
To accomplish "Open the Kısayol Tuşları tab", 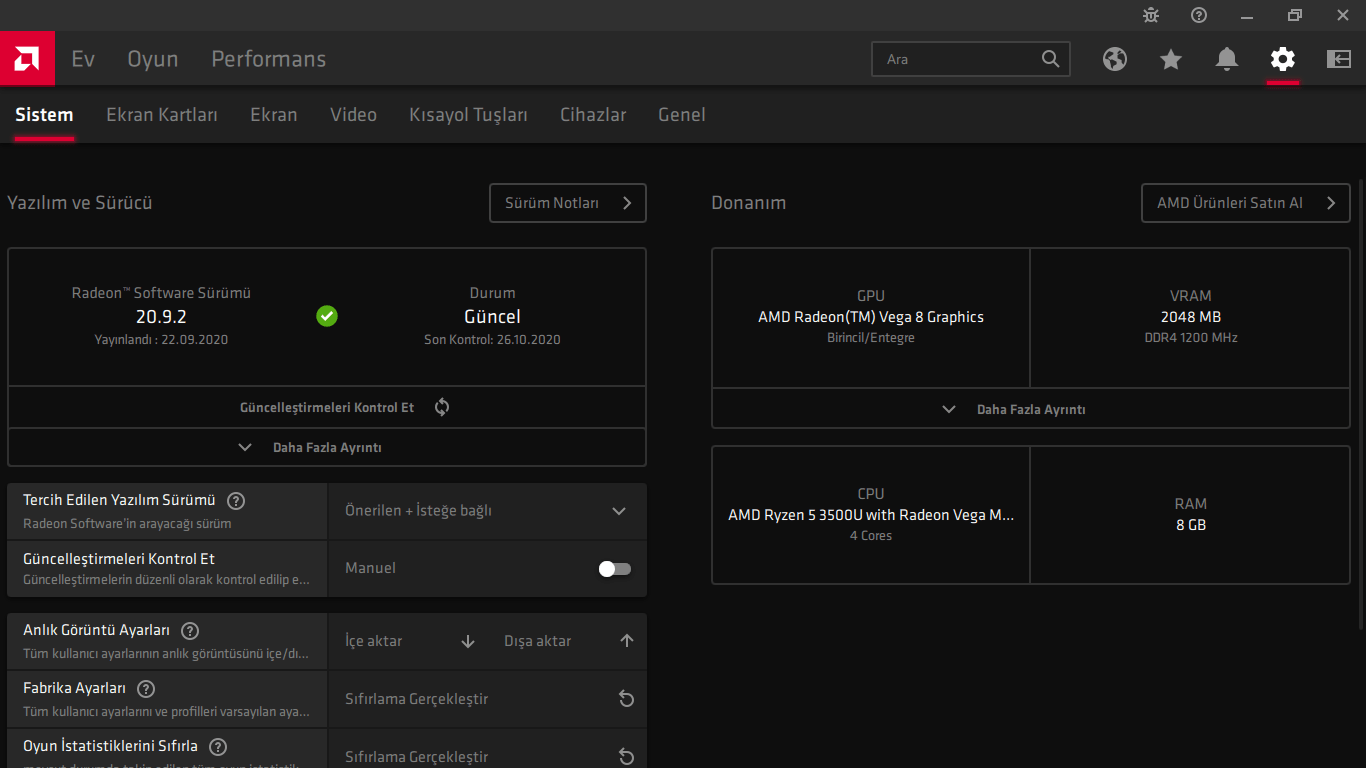I will (468, 115).
